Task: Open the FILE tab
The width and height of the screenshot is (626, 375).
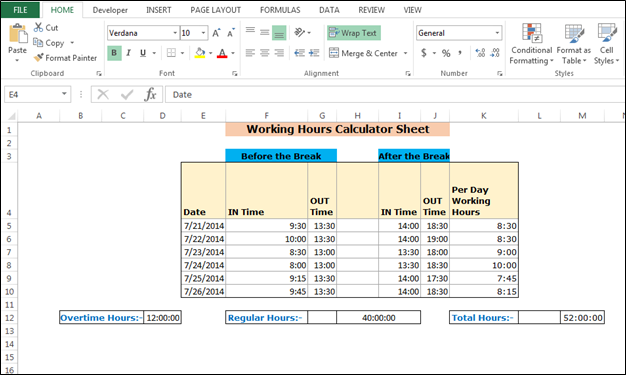Action: [x=20, y=10]
